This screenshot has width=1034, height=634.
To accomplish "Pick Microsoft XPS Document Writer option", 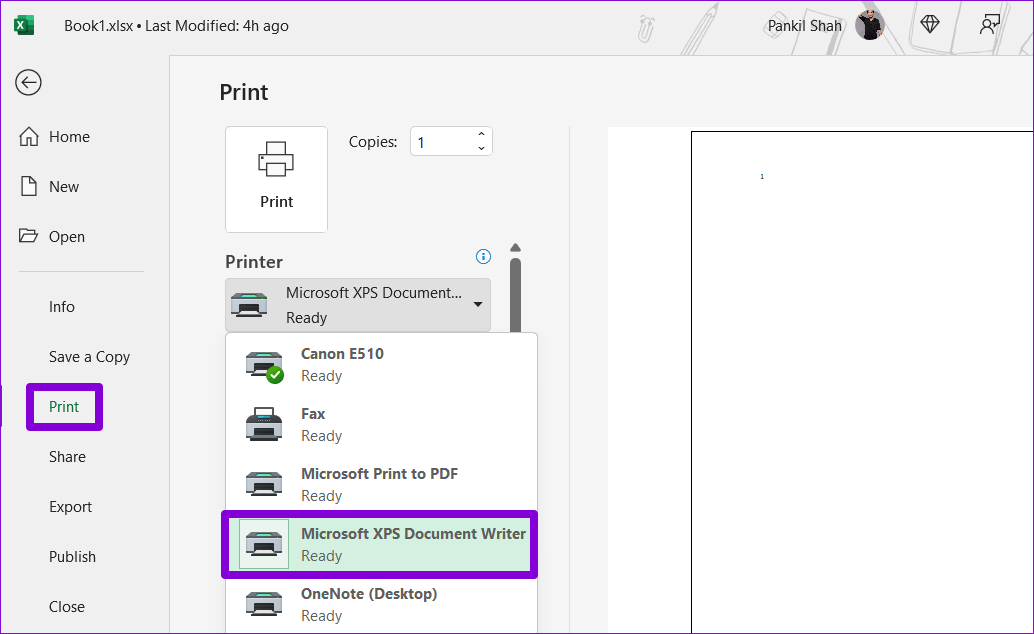I will 380,544.
